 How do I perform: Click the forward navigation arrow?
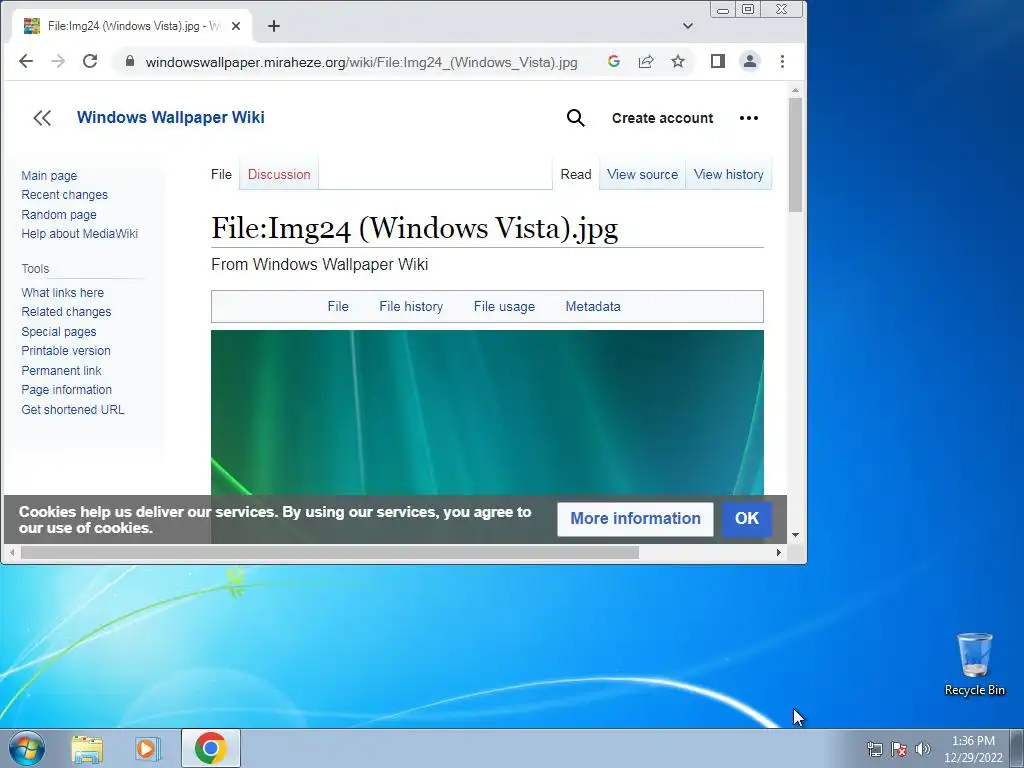click(x=58, y=61)
